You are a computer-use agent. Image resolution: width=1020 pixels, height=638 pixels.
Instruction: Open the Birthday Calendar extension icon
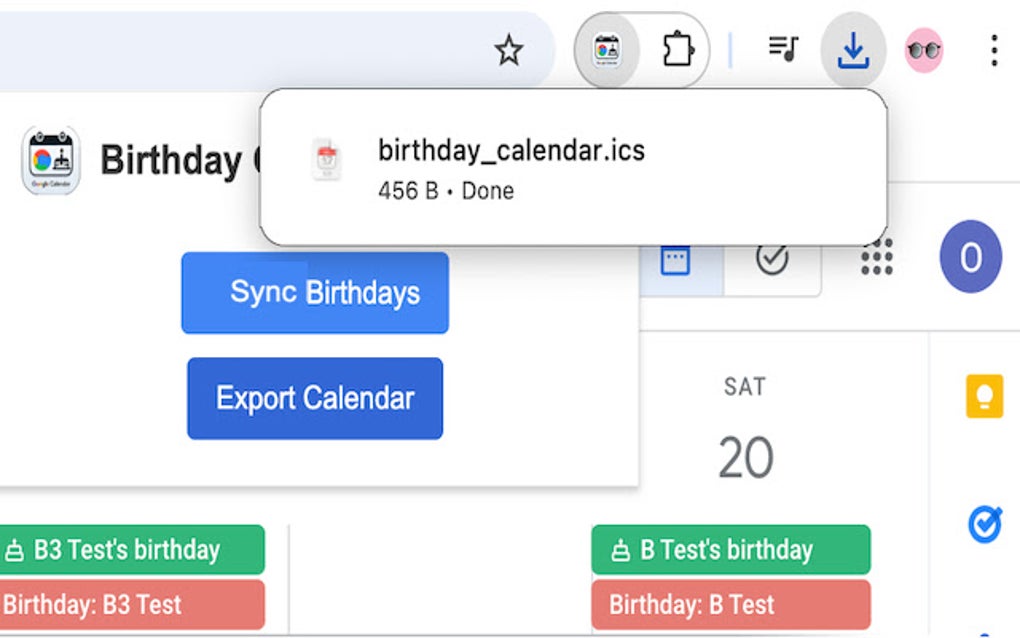coord(606,50)
